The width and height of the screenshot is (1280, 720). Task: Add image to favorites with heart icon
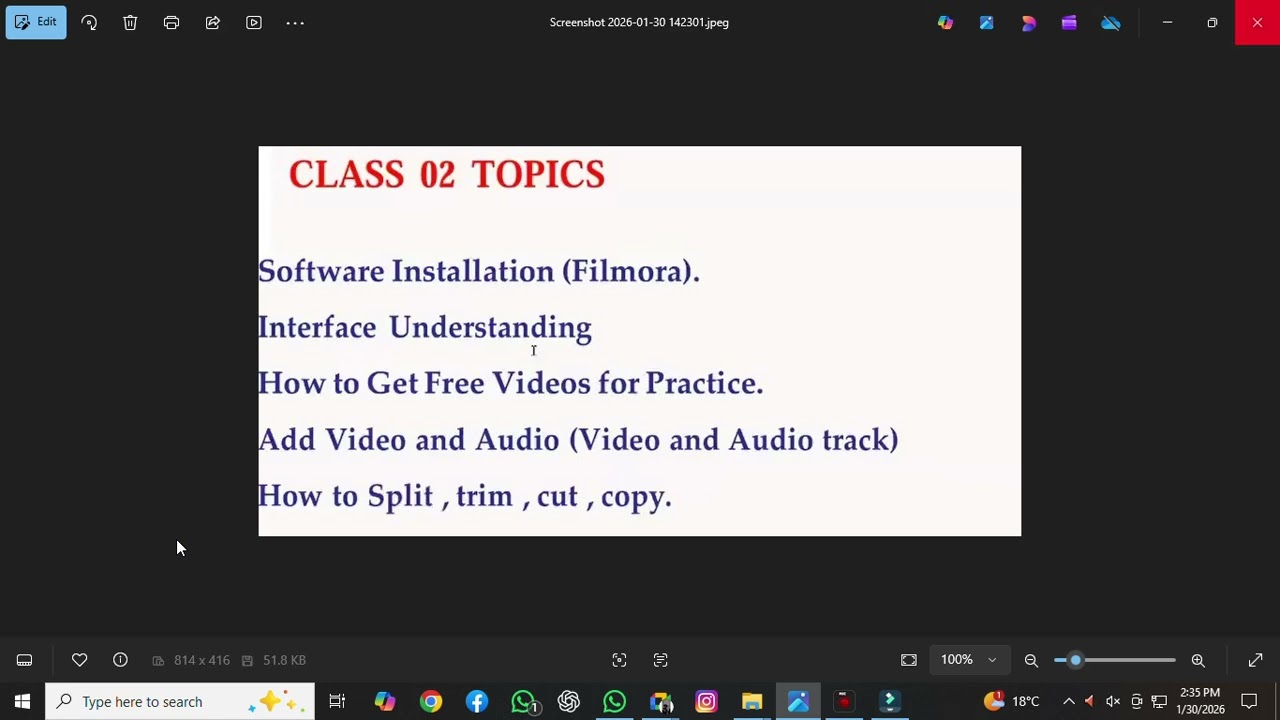coord(79,660)
